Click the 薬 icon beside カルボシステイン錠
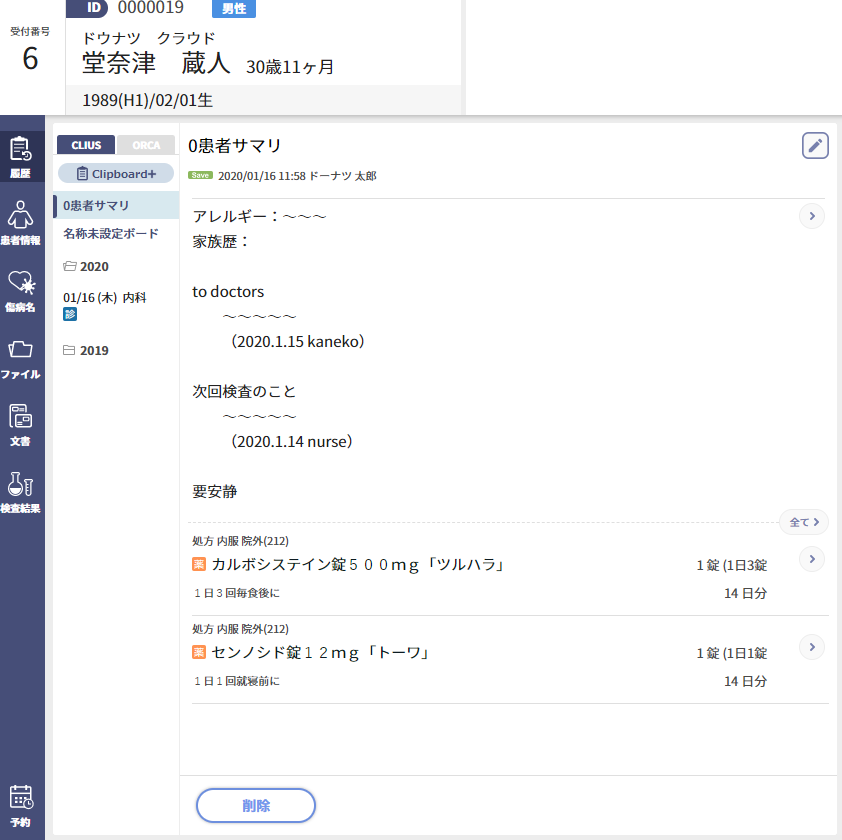 [x=199, y=564]
